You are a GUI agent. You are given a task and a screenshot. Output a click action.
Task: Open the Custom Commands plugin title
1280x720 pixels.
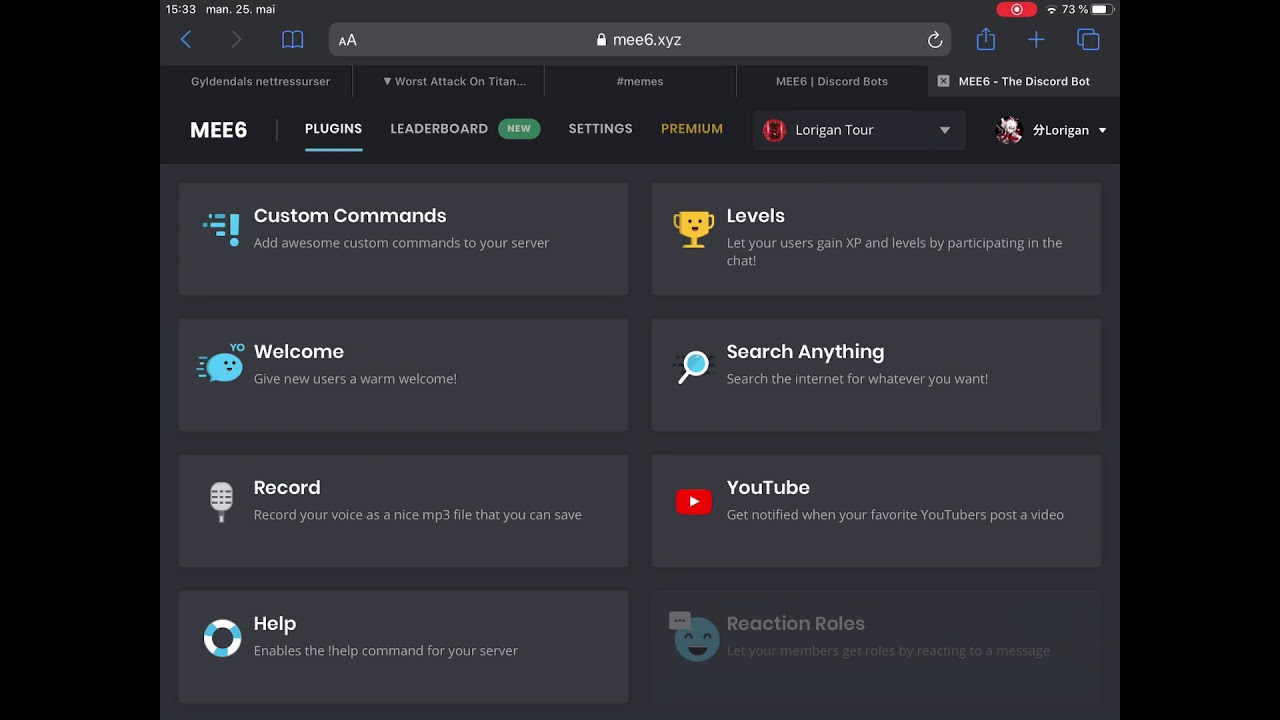pyautogui.click(x=350, y=216)
